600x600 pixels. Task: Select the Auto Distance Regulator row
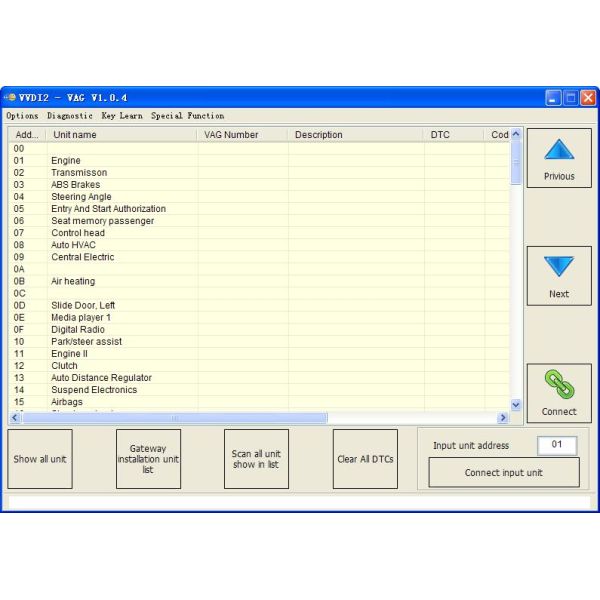259,378
